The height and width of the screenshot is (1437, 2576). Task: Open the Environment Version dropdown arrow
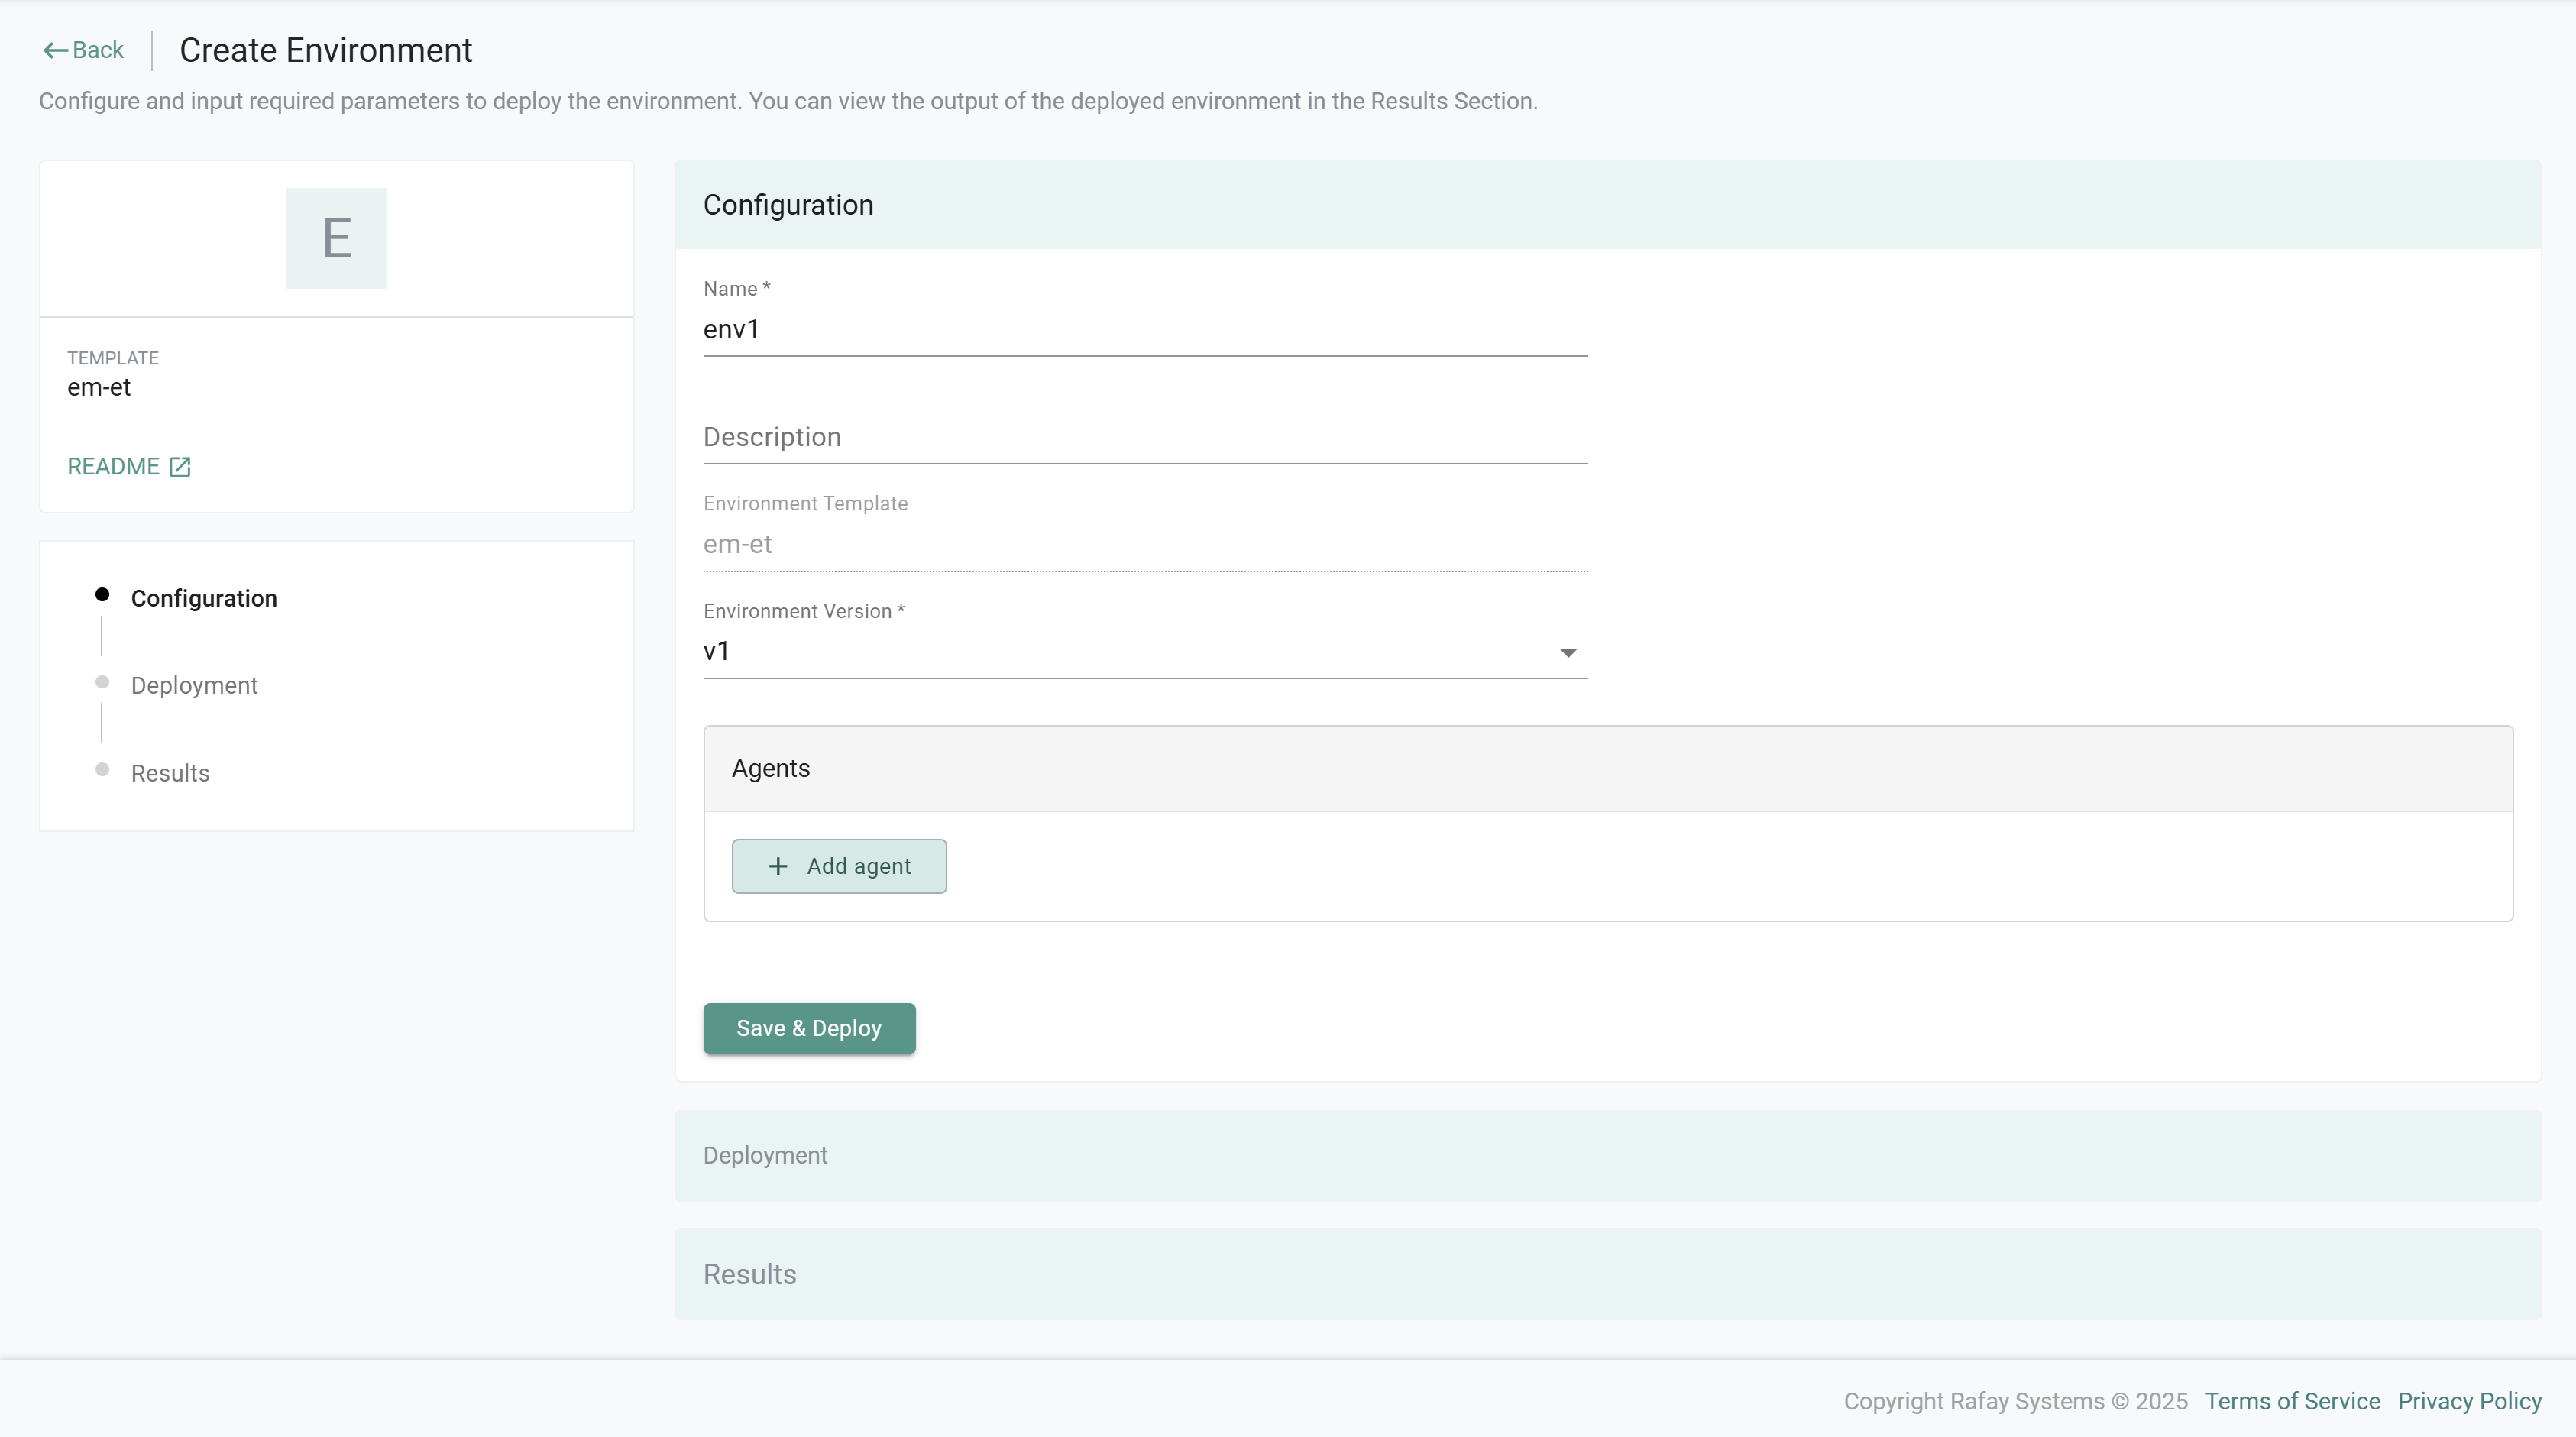click(1567, 653)
